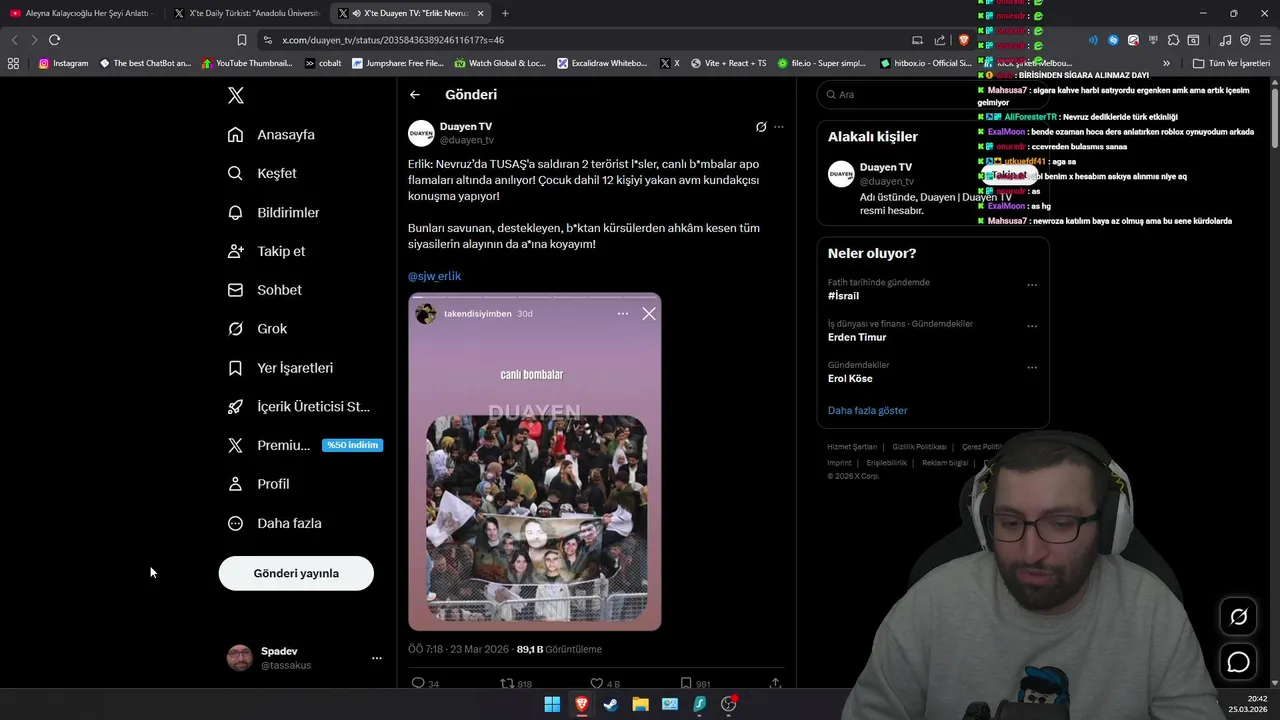Viewport: 1280px width, 720px height.
Task: Click the X logo in the sidebar
Action: 236,95
